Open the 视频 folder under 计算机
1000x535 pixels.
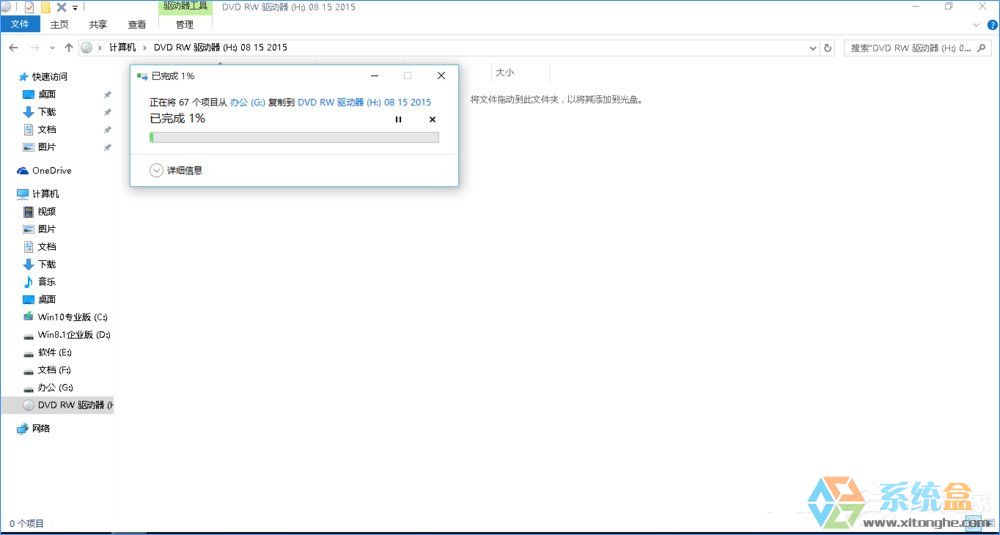click(x=47, y=212)
